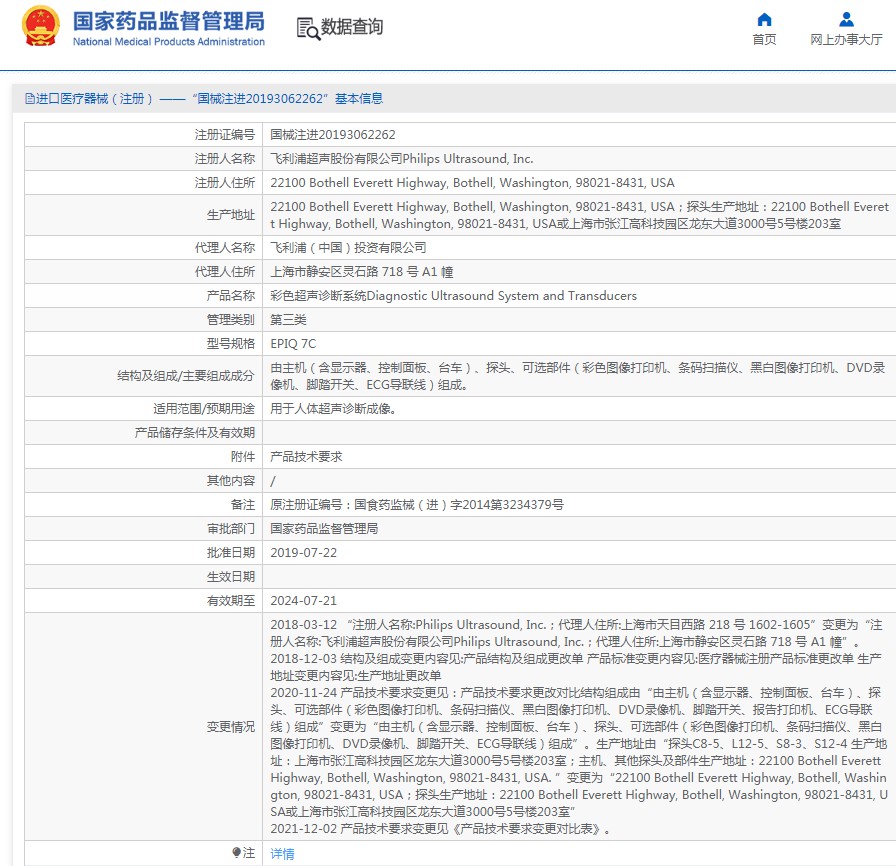Select the 2021-12-02 change record entry
The image size is (896, 866).
(441, 829)
